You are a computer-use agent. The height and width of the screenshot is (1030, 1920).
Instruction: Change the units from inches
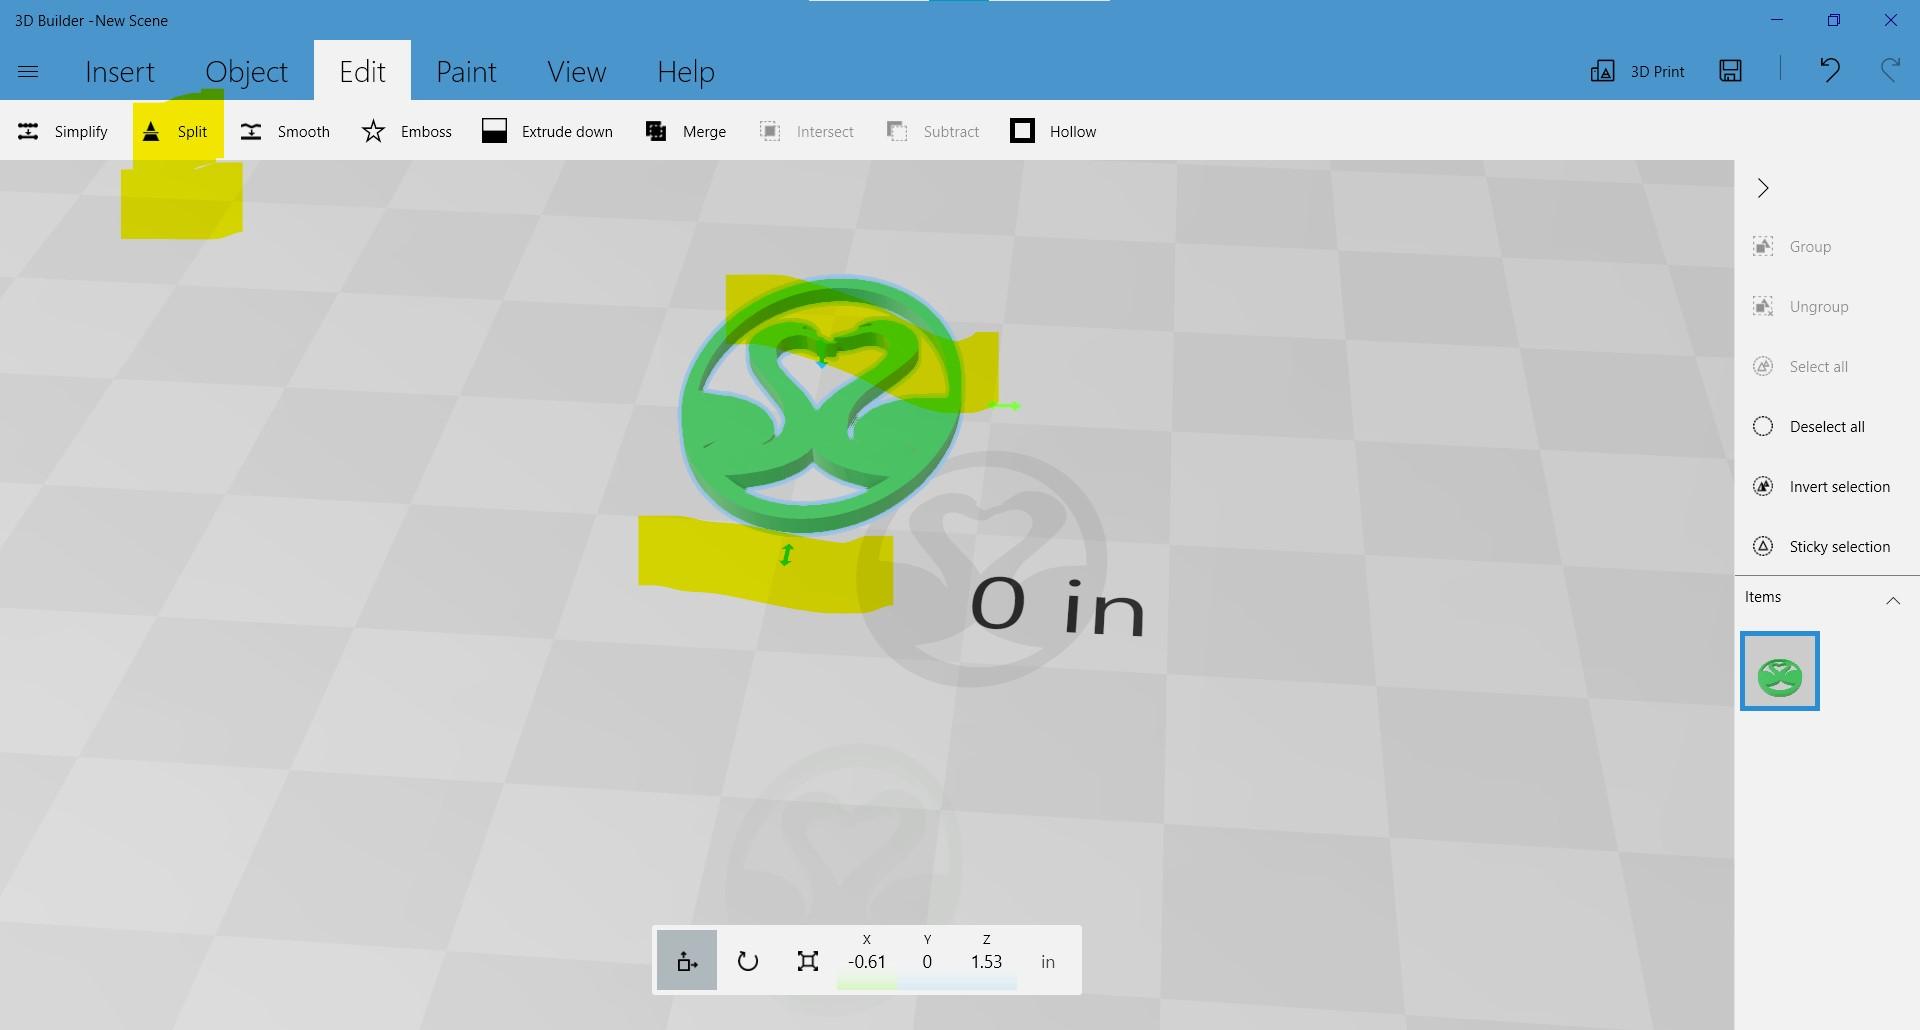pos(1048,962)
